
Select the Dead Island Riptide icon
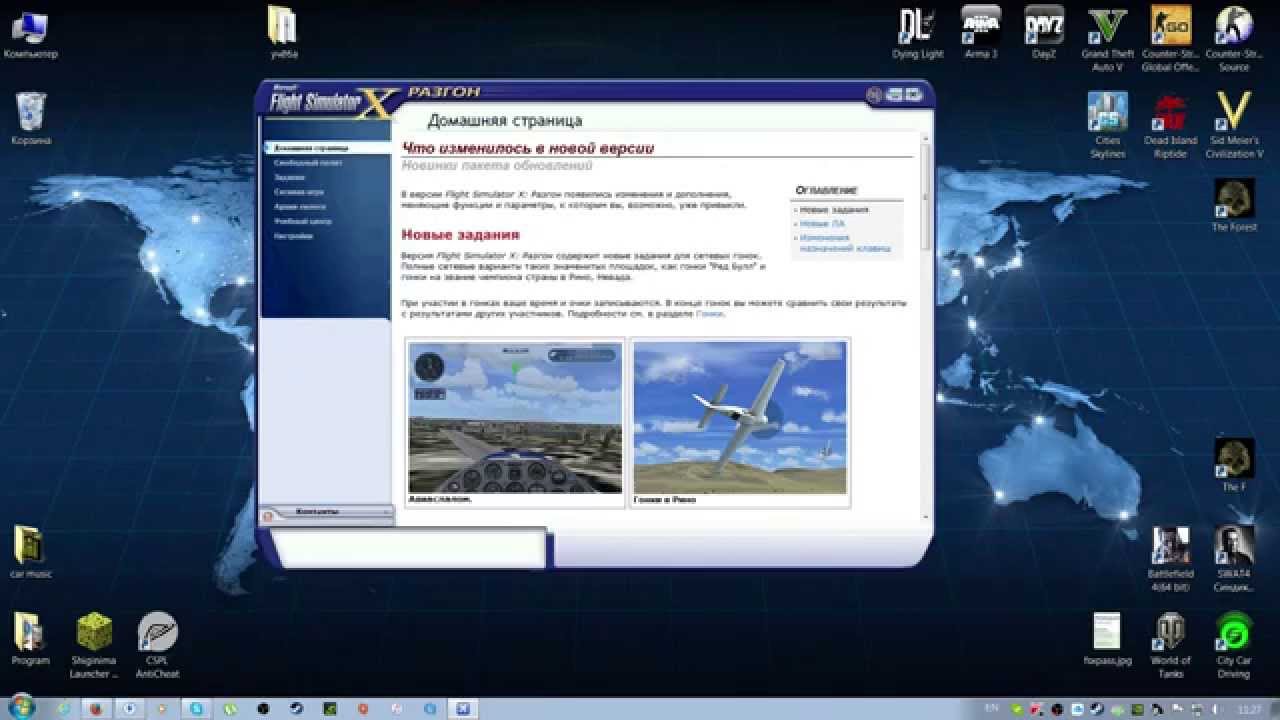pos(1170,125)
